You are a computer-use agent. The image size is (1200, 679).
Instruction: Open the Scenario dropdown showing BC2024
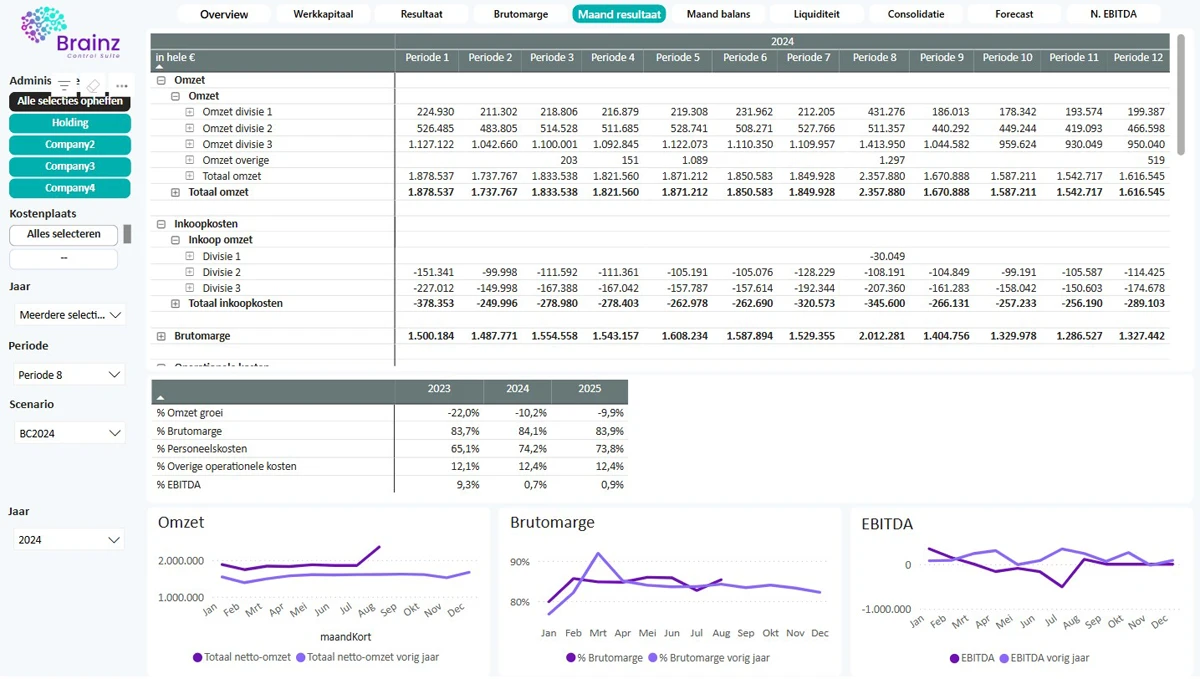pos(70,434)
